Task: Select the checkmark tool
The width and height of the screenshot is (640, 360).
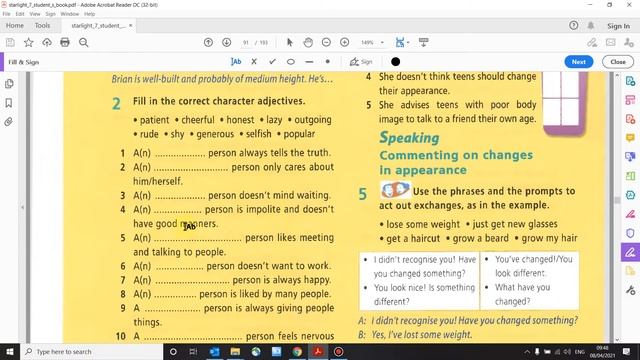Action: coord(272,62)
